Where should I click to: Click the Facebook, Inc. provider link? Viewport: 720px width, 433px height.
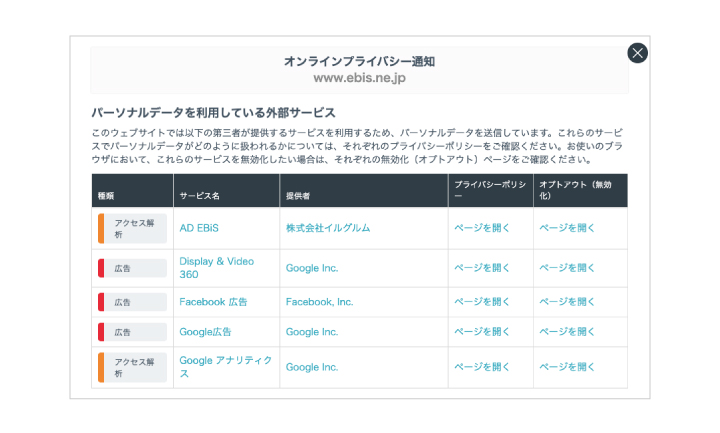click(319, 302)
